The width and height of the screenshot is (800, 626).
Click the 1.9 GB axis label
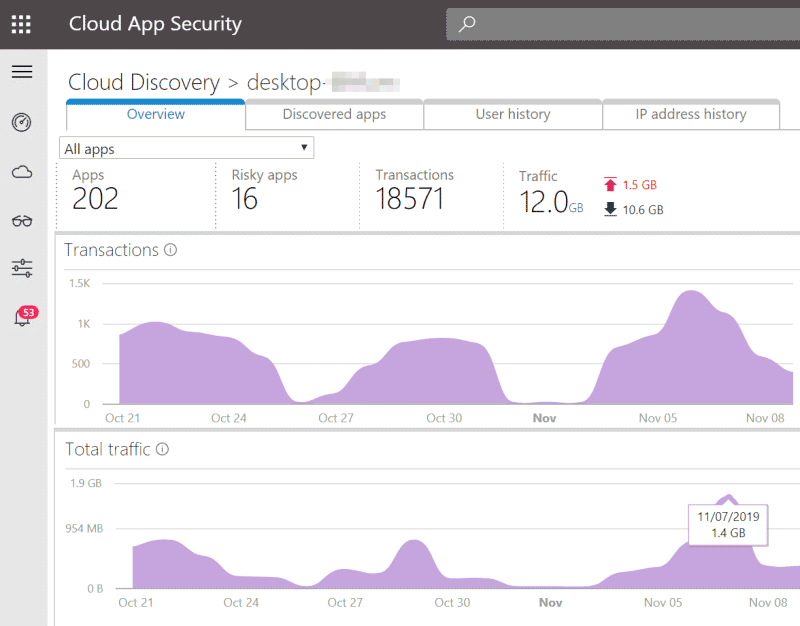(x=86, y=483)
